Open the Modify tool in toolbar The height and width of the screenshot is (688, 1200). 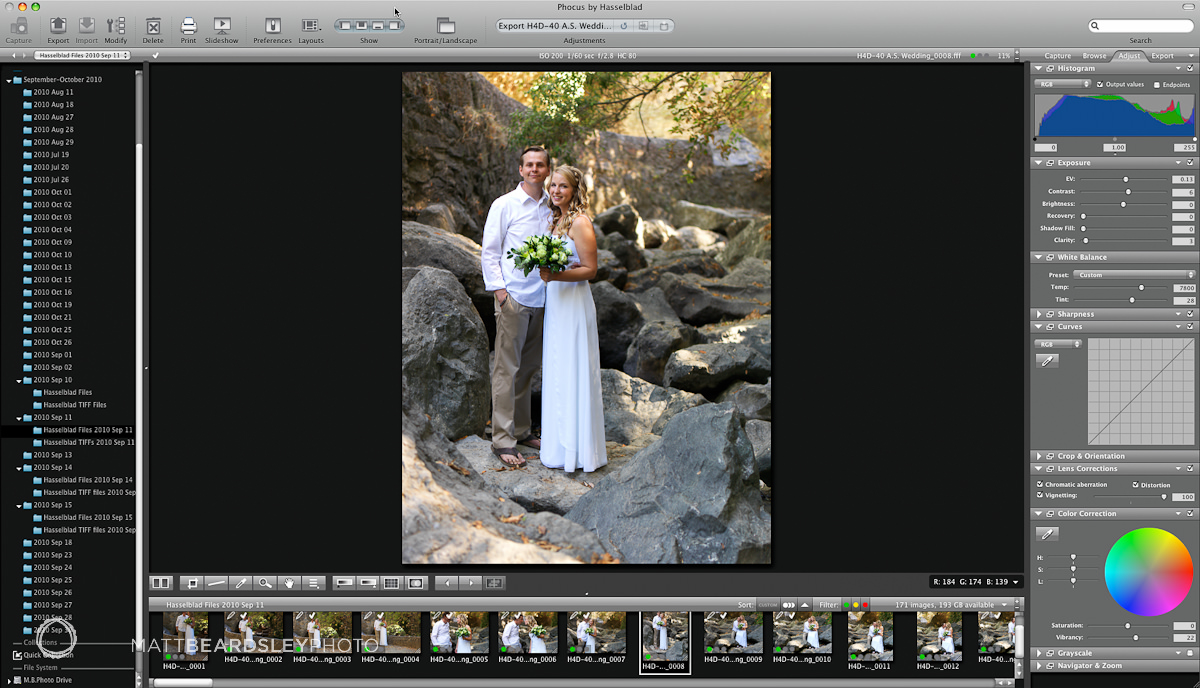[116, 26]
